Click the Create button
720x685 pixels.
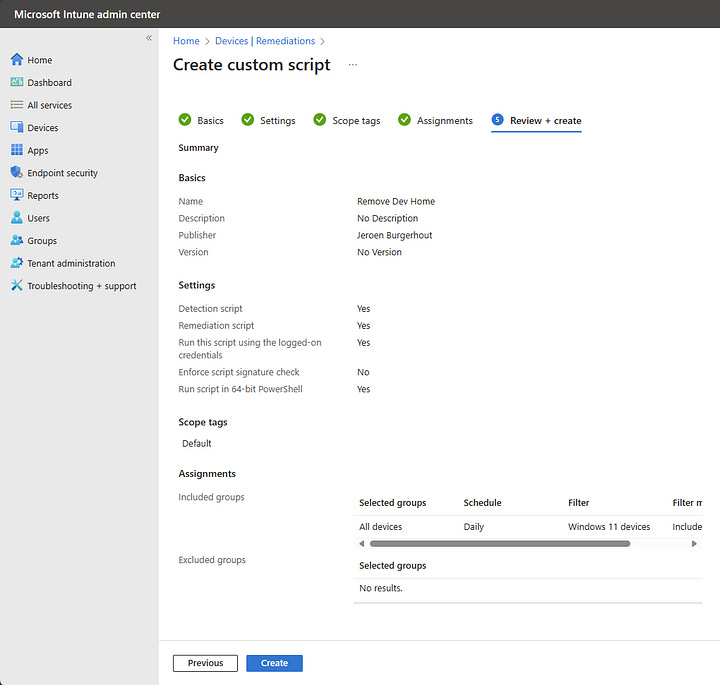275,663
